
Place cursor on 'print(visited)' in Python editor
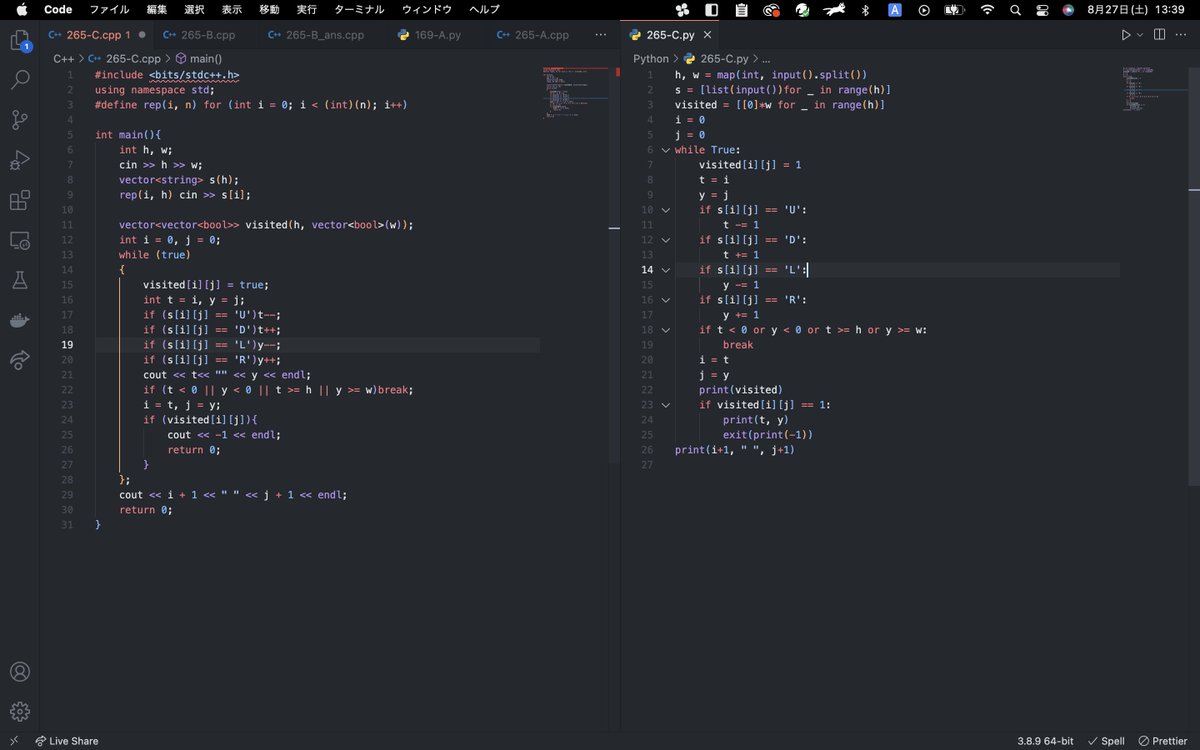[x=741, y=390]
